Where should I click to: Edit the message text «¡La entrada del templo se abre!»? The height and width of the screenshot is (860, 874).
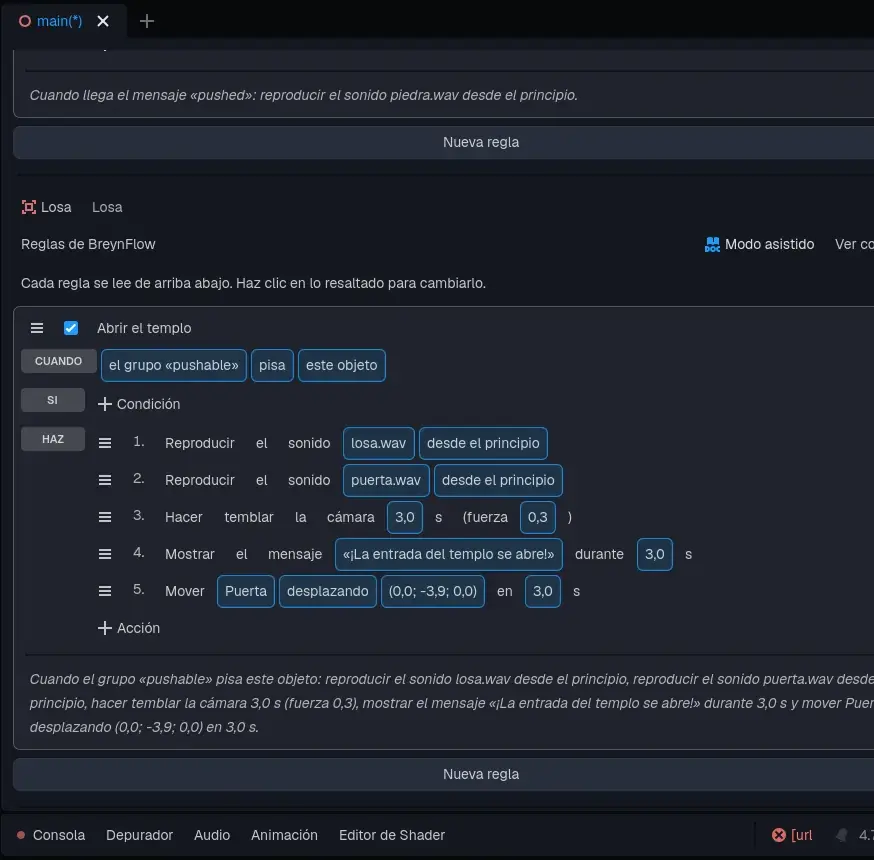pos(449,554)
